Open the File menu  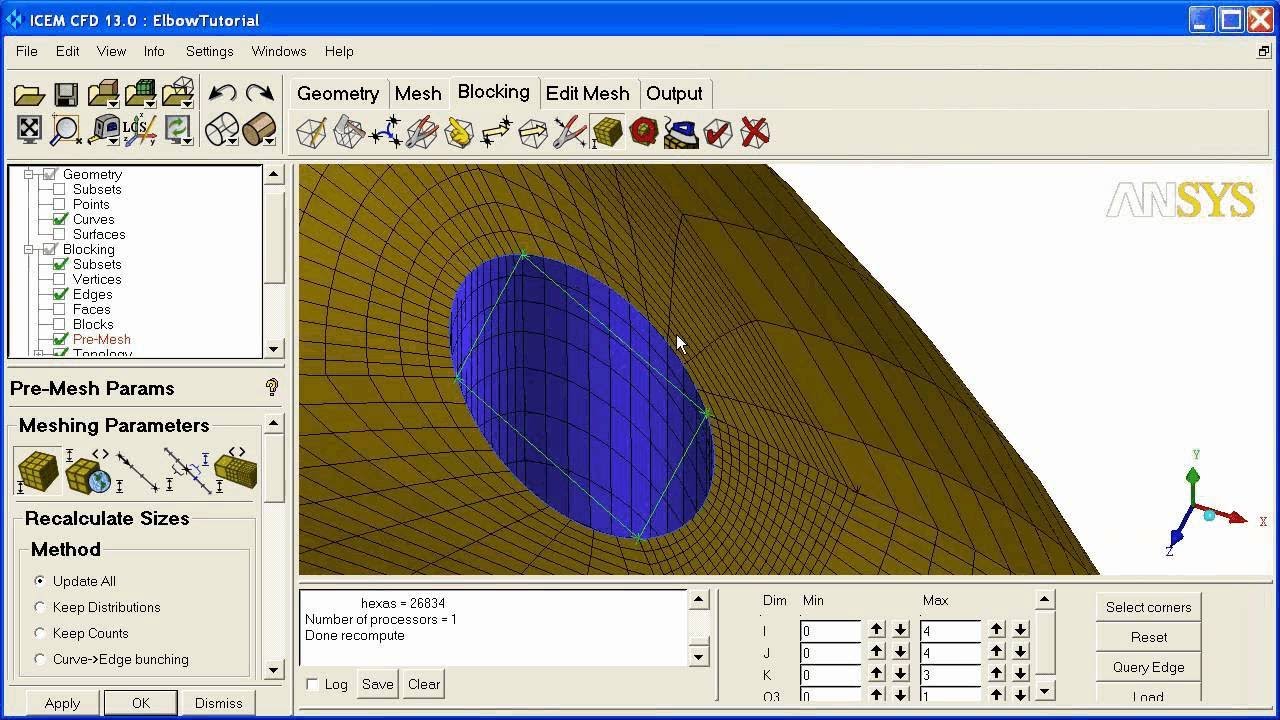pos(27,51)
